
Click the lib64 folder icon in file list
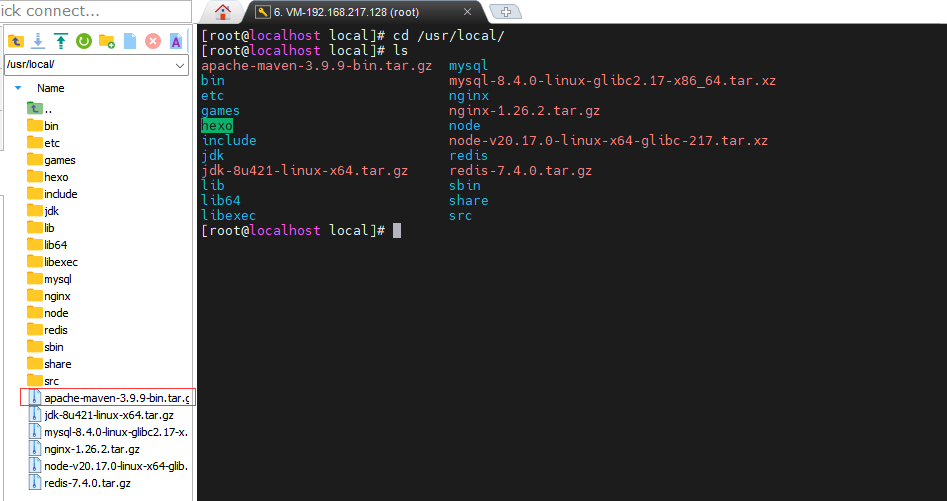(34, 244)
